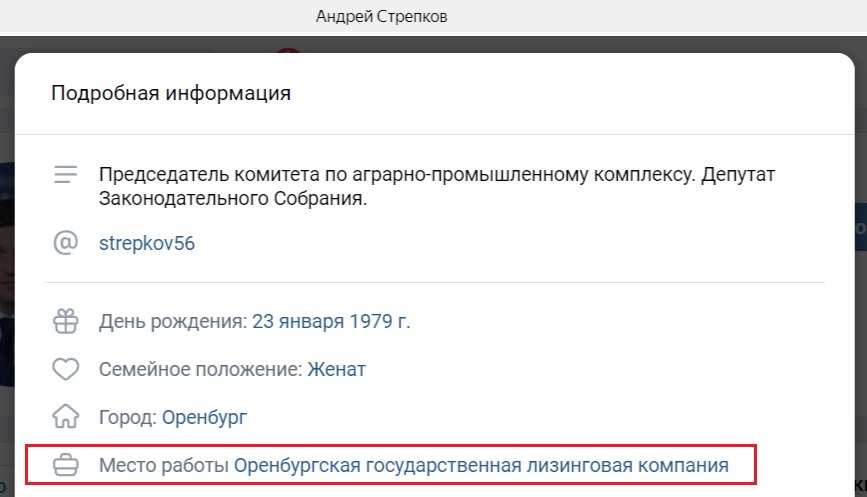Click the red notification badge at top
Image resolution: width=867 pixels, height=497 pixels.
[x=288, y=50]
